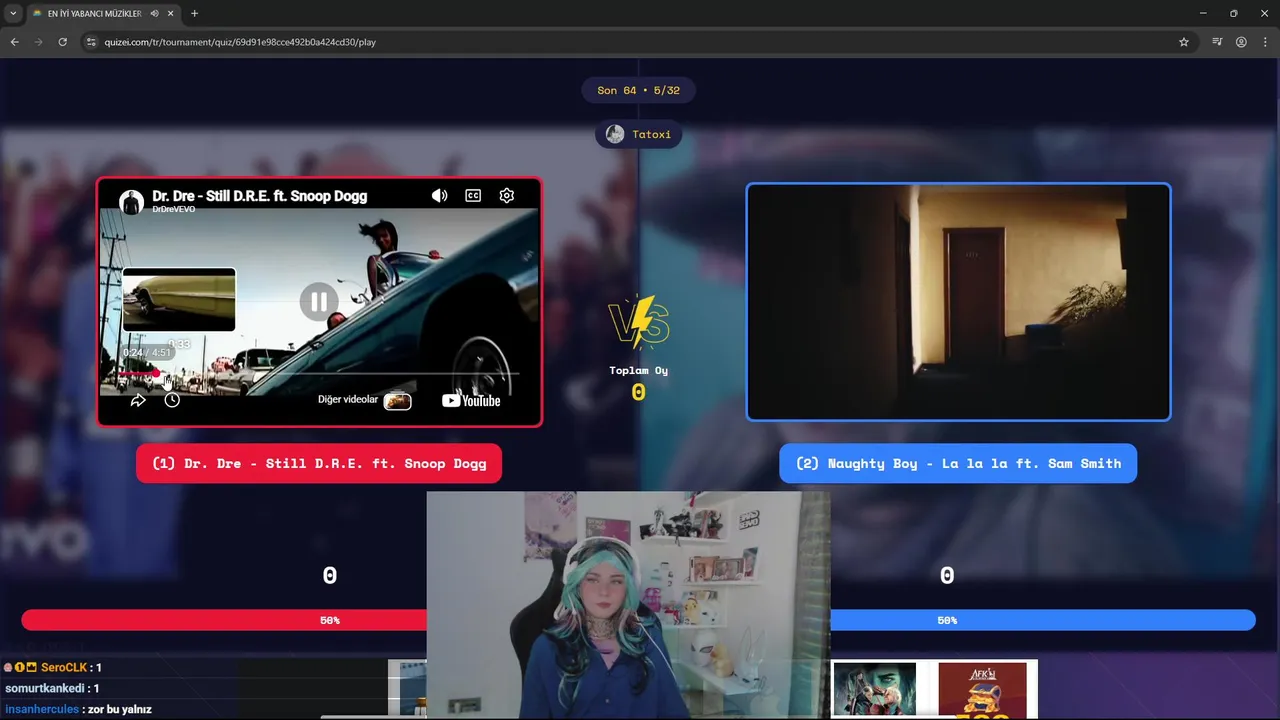Reload the browser page
This screenshot has height=720, width=1280.
(x=62, y=42)
